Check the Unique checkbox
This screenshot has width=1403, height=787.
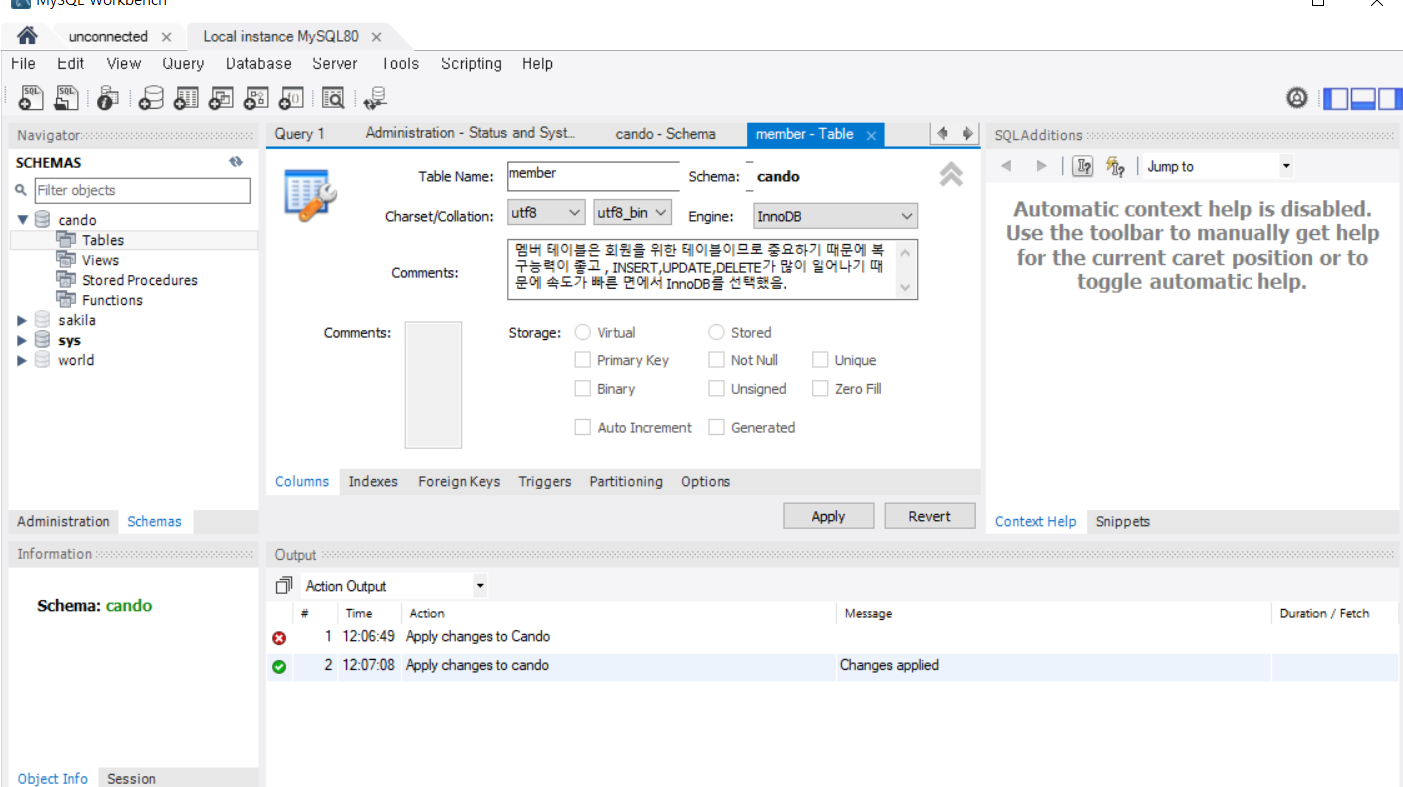(820, 360)
